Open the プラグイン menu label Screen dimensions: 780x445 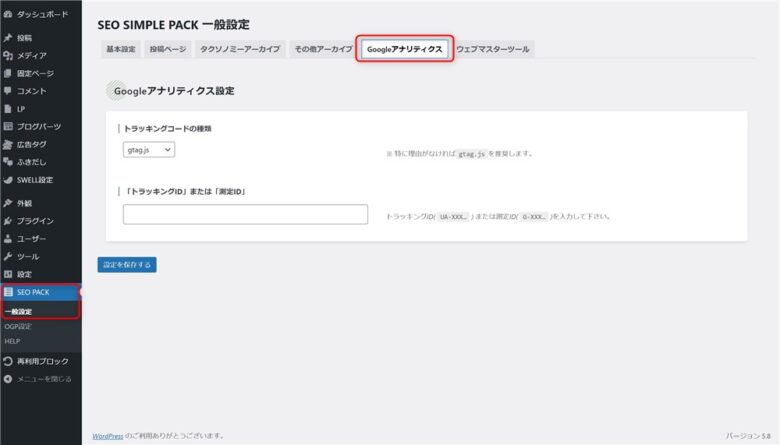click(35, 221)
